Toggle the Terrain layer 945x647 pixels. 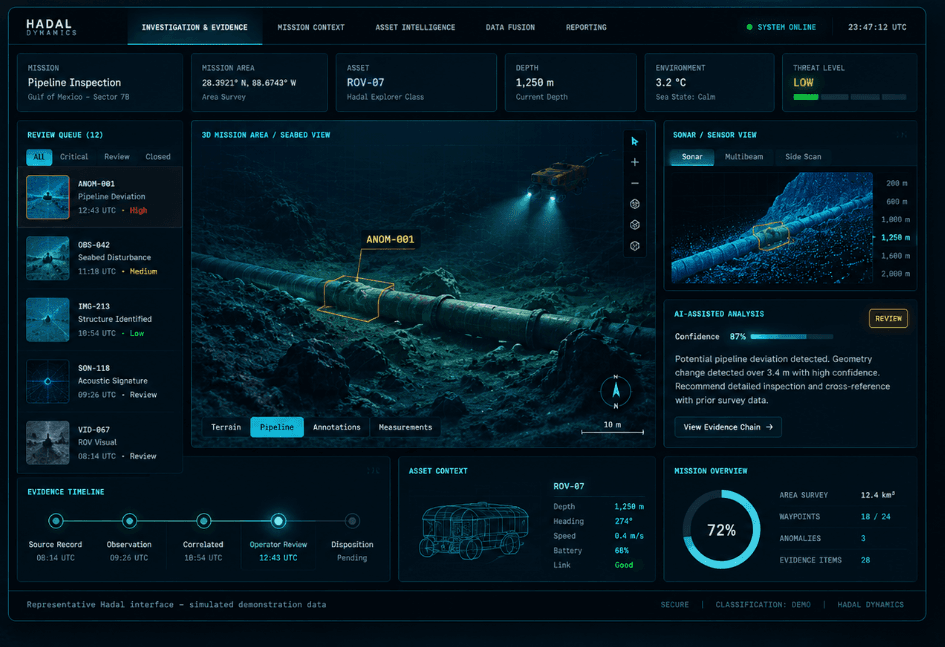226,427
